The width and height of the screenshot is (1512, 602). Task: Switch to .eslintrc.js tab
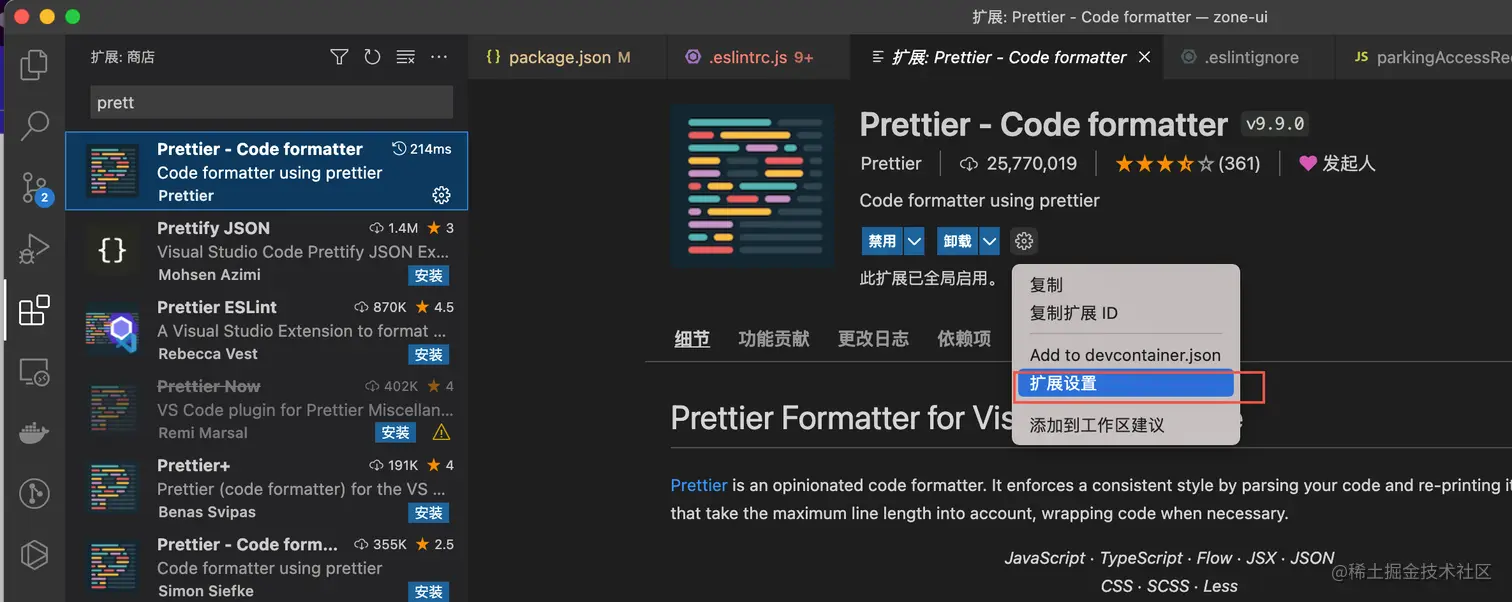(x=758, y=57)
